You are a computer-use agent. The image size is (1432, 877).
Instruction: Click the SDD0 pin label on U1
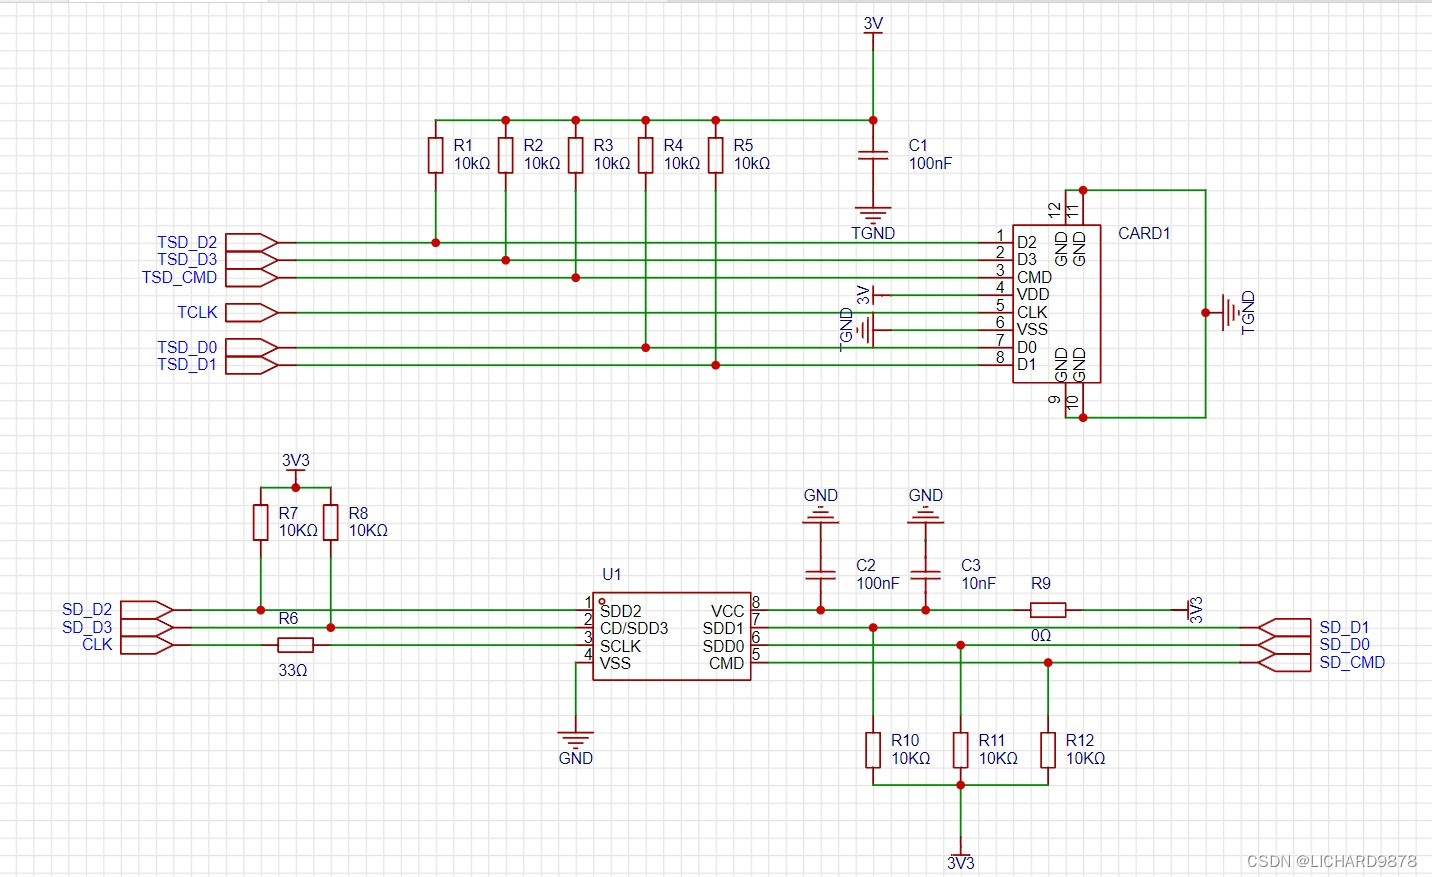click(723, 646)
